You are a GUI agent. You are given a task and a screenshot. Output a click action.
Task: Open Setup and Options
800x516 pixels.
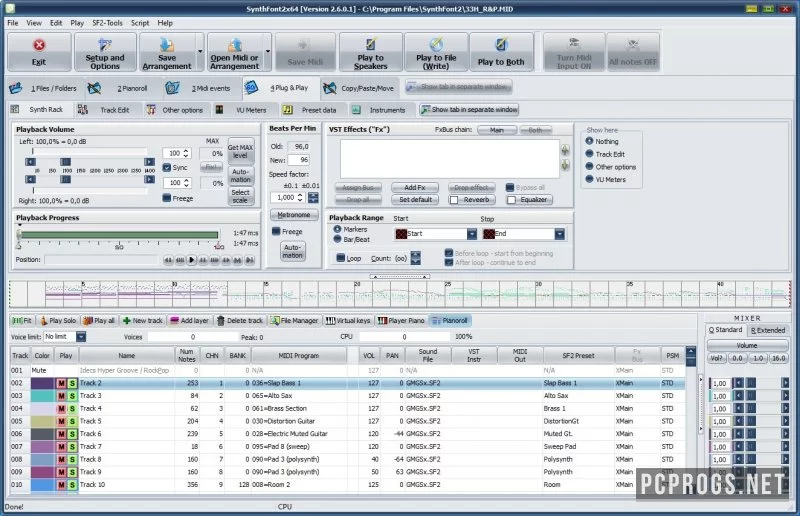click(105, 52)
